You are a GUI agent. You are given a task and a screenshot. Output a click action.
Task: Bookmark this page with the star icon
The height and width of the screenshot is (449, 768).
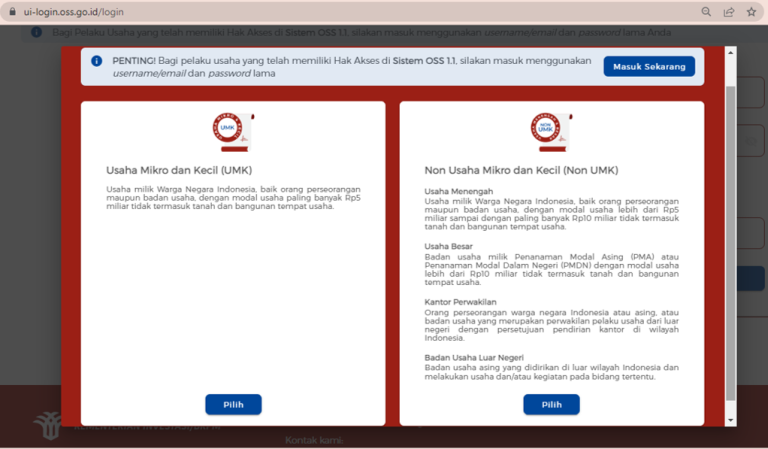[751, 11]
